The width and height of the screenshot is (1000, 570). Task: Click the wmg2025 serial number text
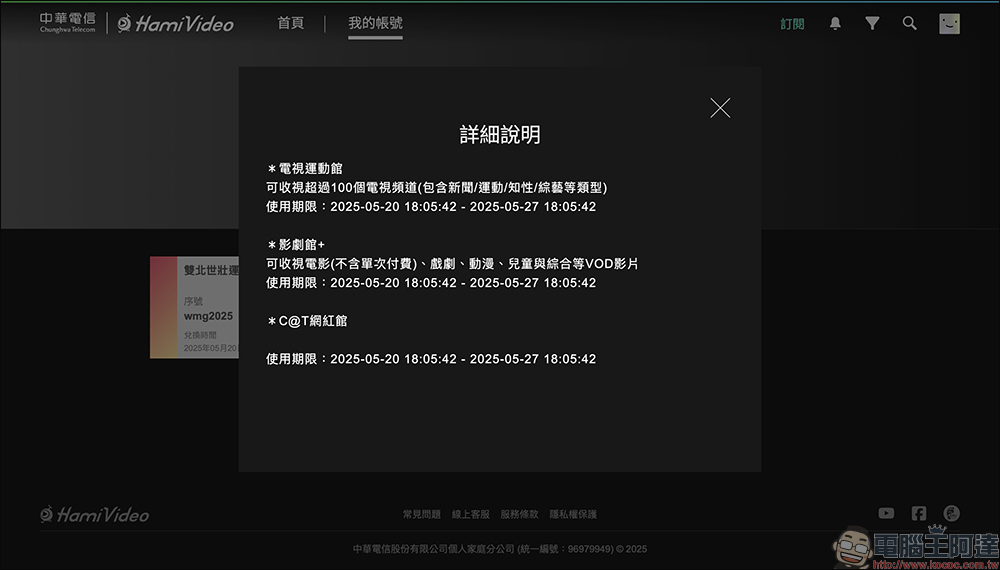[209, 316]
